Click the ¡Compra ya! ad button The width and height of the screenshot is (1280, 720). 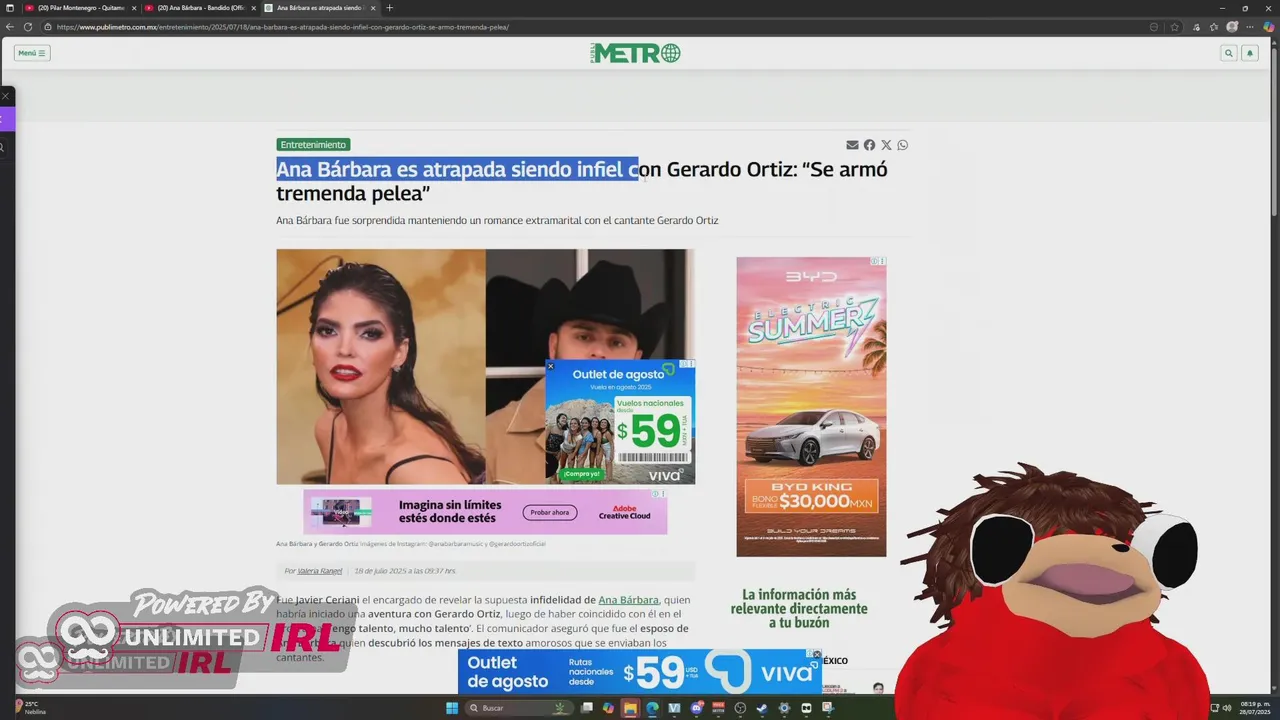coord(581,473)
